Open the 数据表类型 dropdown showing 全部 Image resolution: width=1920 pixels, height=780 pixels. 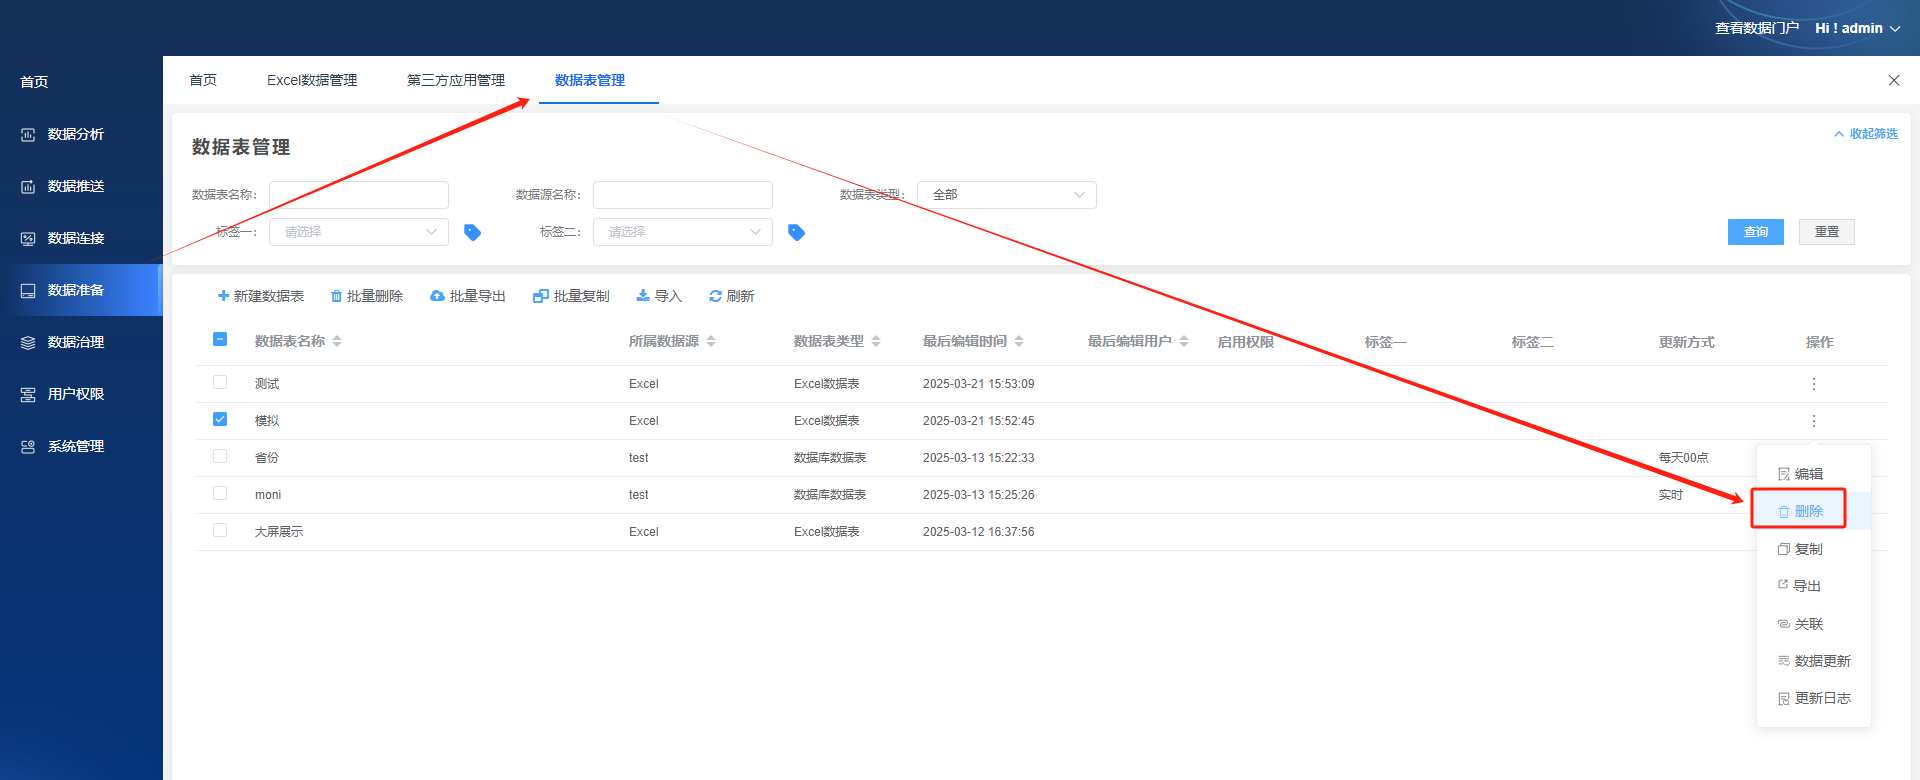point(1006,195)
